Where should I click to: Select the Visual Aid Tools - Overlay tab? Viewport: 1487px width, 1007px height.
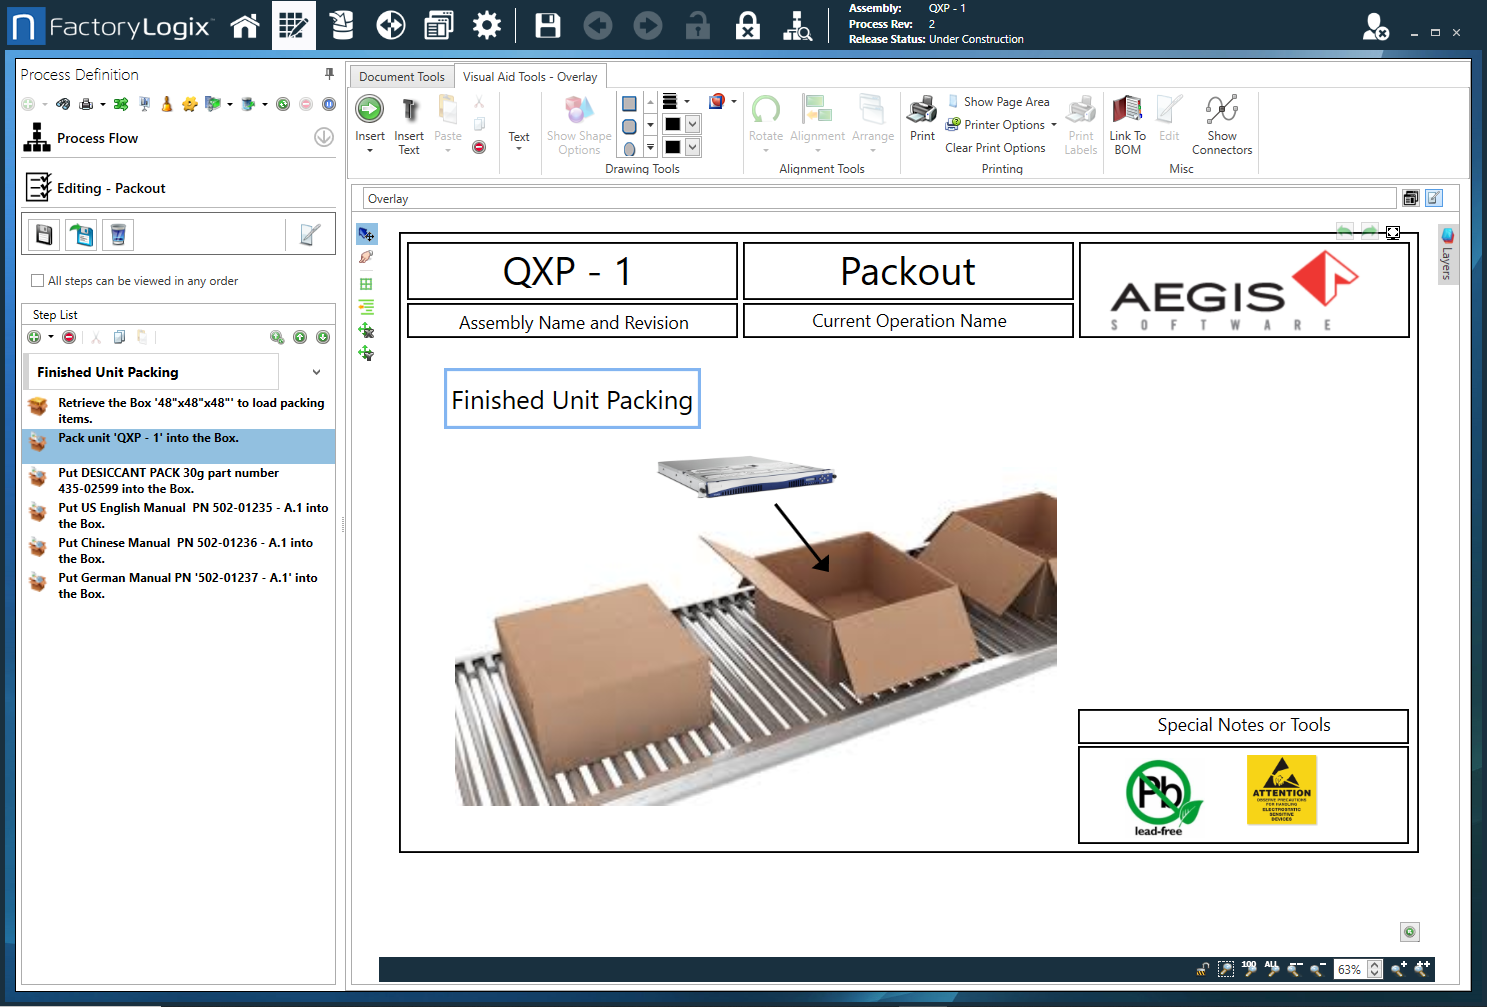(531, 76)
